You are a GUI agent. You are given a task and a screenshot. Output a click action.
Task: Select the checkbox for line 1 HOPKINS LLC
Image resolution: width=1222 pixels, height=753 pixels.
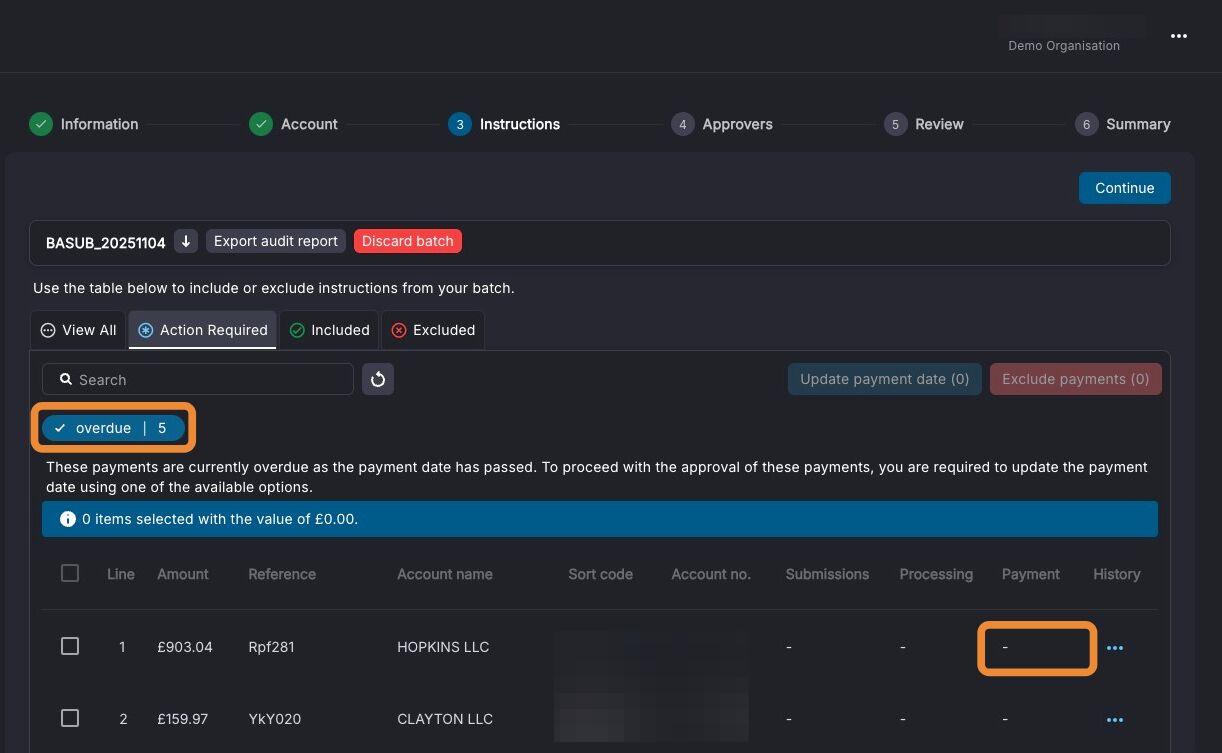point(70,646)
